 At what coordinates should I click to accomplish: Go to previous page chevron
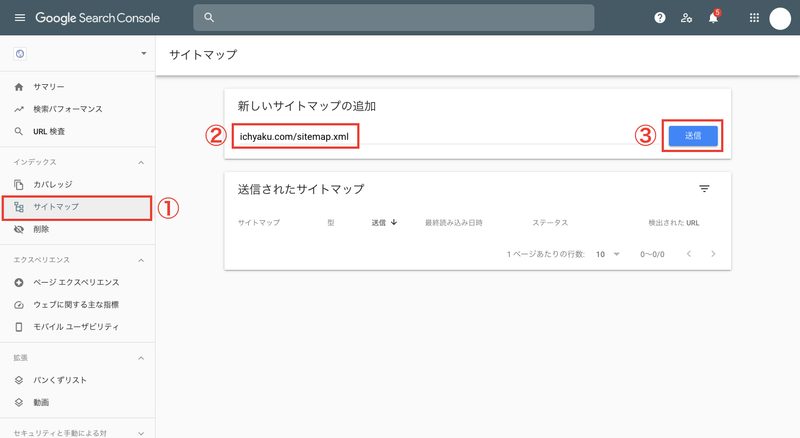click(x=689, y=254)
